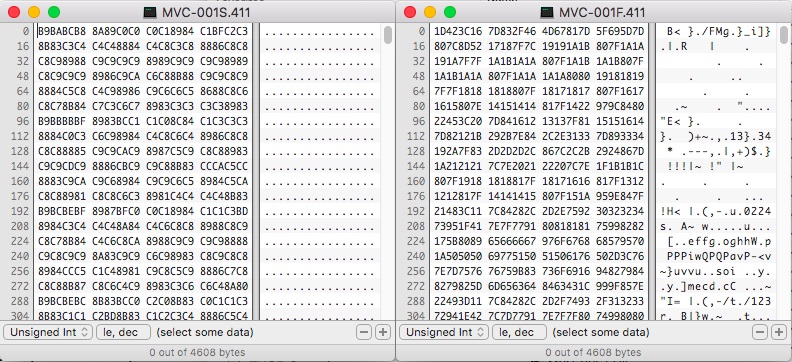The image size is (792, 362).
Task: Click the document icon beside MVC-001F.411 title
Action: click(x=546, y=12)
